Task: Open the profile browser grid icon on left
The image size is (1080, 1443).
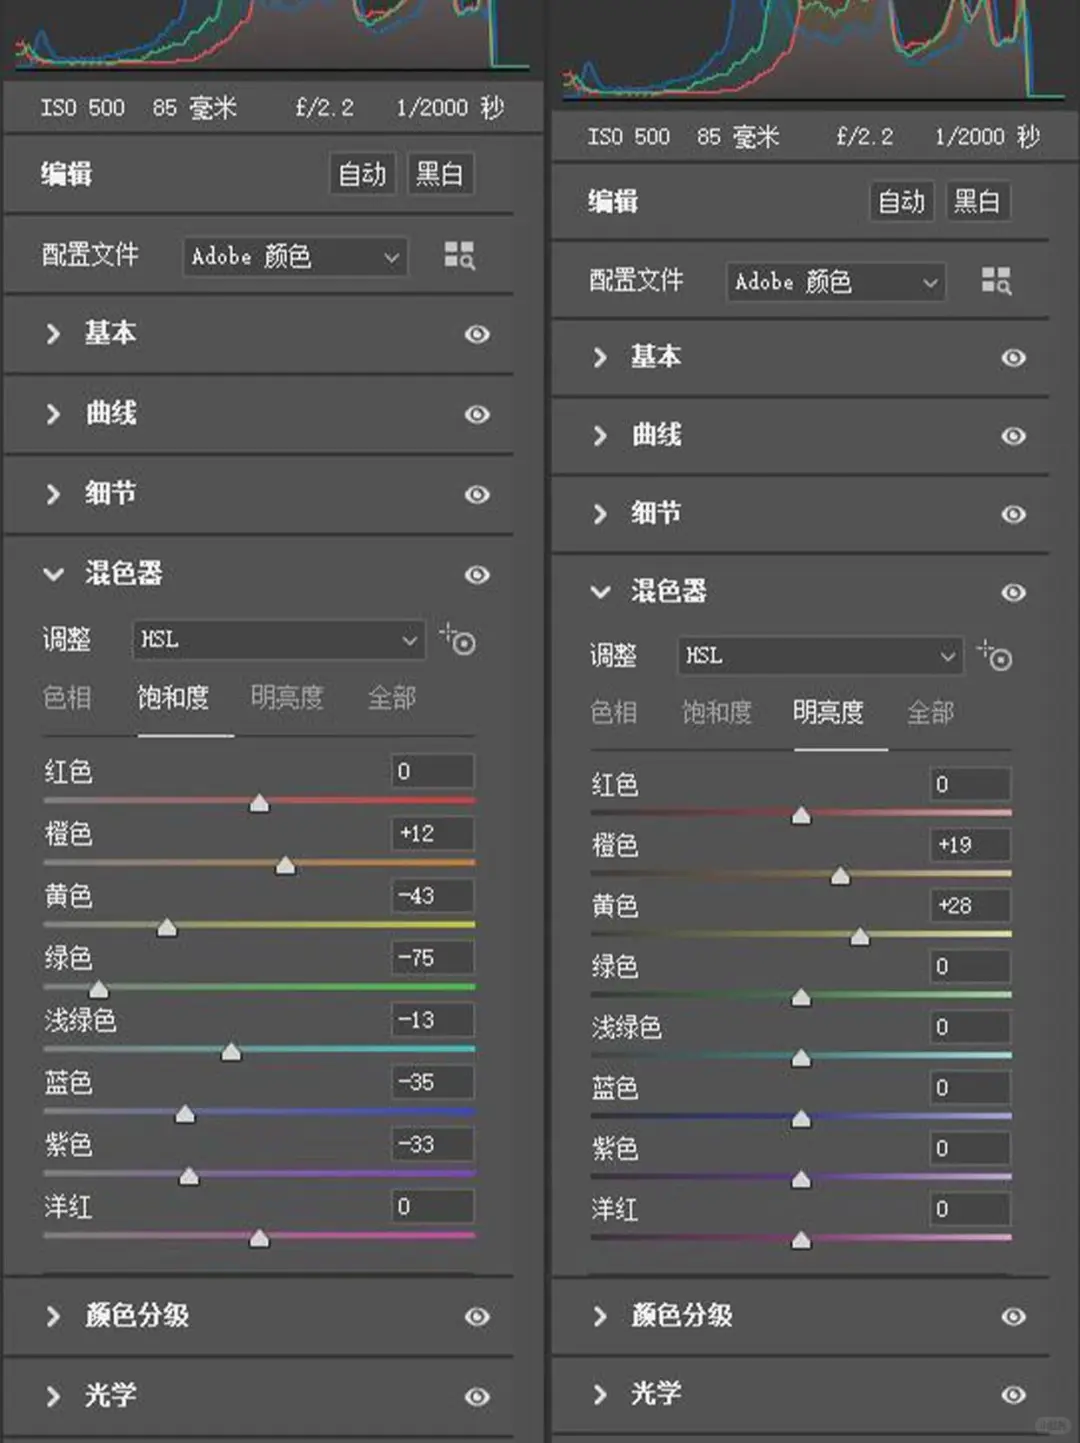Action: [x=459, y=256]
